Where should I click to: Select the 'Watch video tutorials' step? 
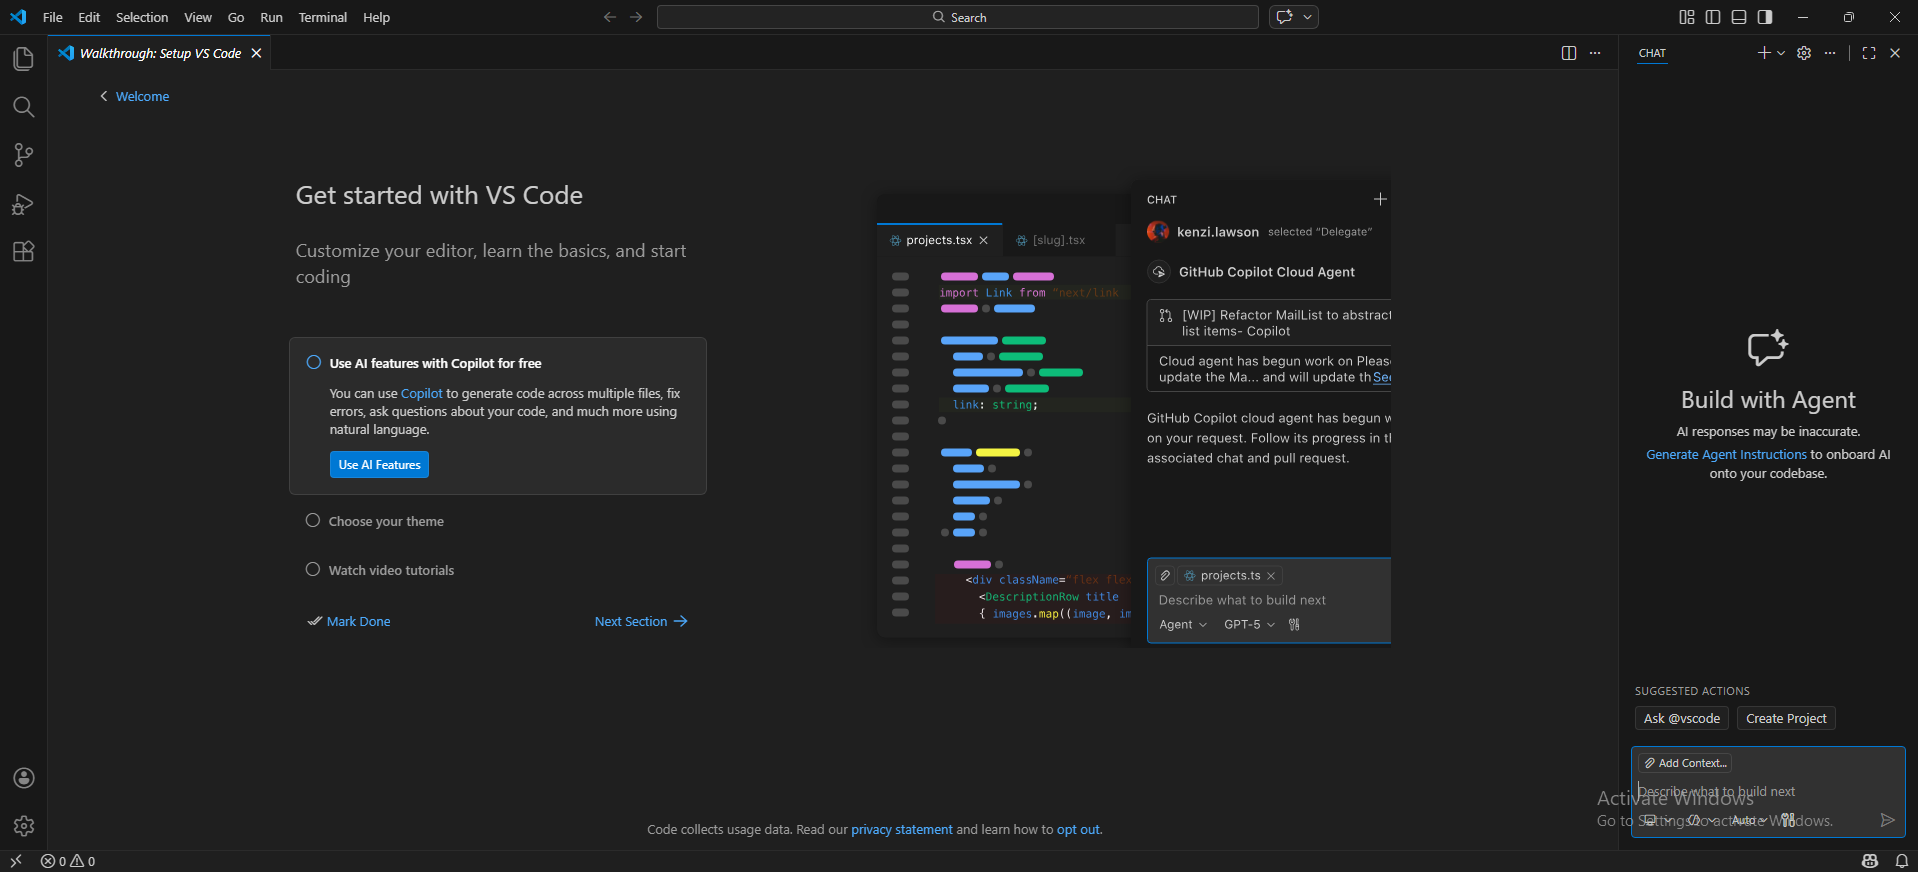pyautogui.click(x=391, y=570)
